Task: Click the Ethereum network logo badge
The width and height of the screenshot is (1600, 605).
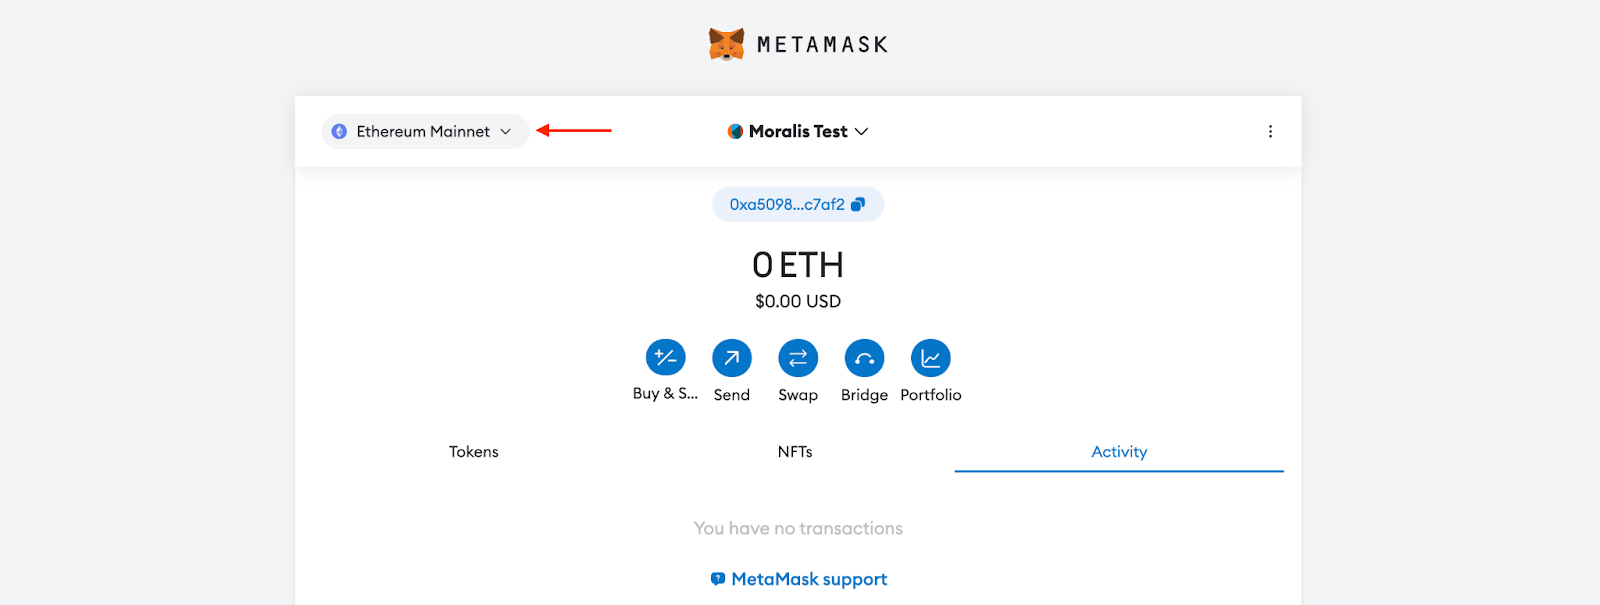Action: [339, 131]
